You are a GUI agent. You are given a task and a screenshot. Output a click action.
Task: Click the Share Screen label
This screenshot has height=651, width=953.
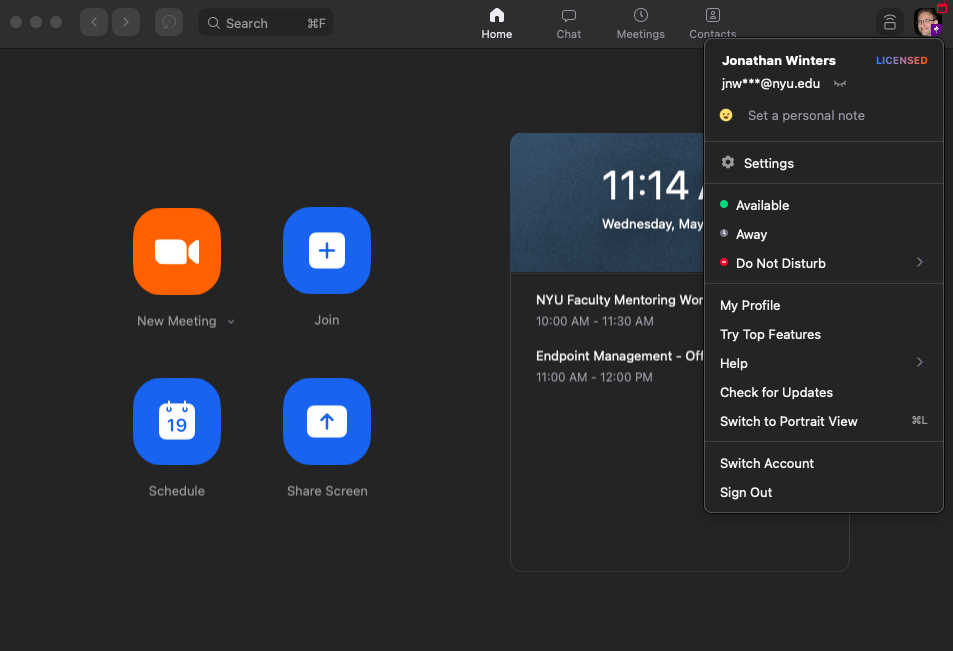(327, 491)
